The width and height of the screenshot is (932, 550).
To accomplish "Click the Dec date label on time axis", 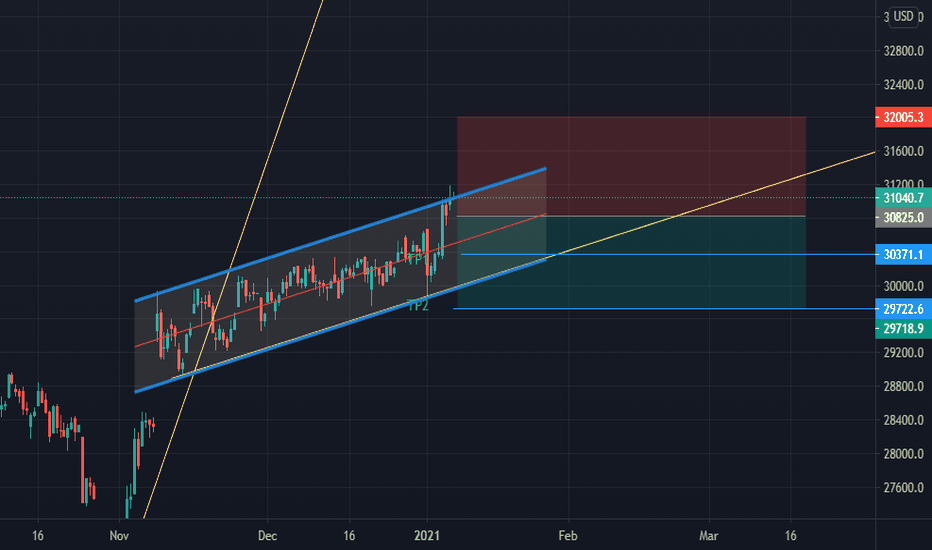I will (267, 536).
